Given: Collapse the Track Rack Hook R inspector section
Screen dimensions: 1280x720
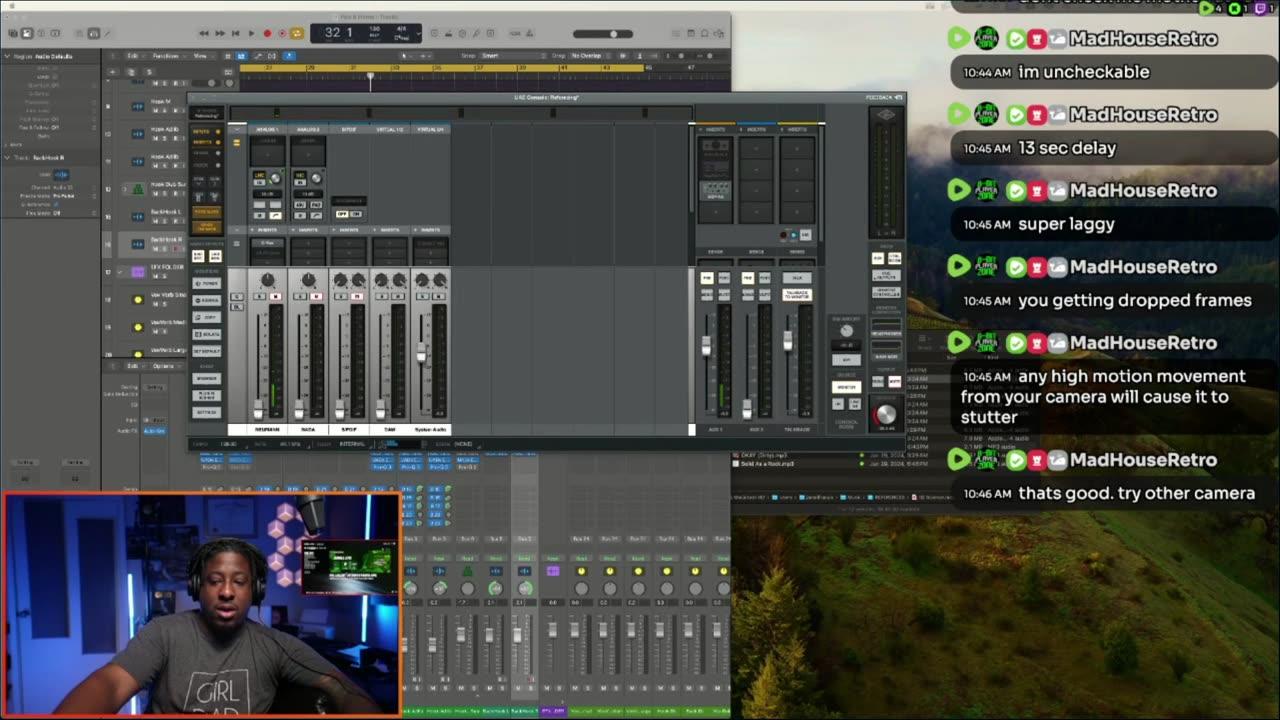Looking at the screenshot, I should click(x=8, y=157).
